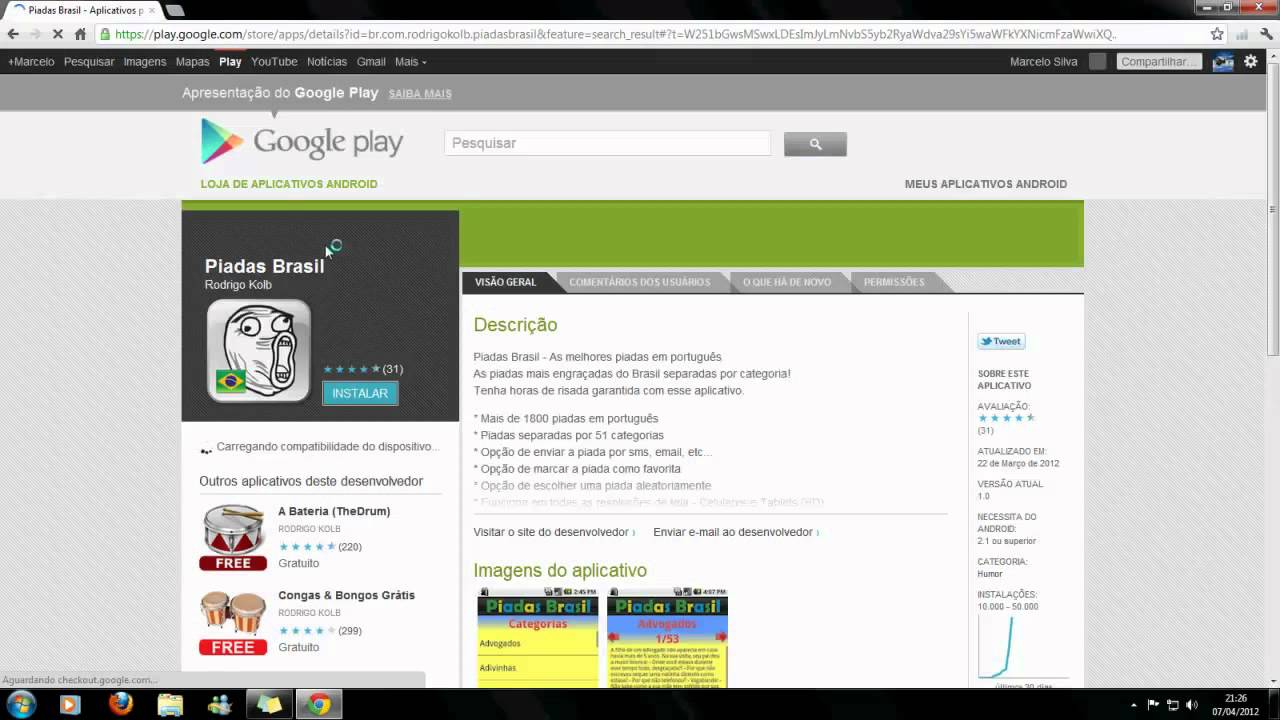Stop loading the page in Chrome toolbar
Screen dimensions: 1280x720
click(57, 34)
